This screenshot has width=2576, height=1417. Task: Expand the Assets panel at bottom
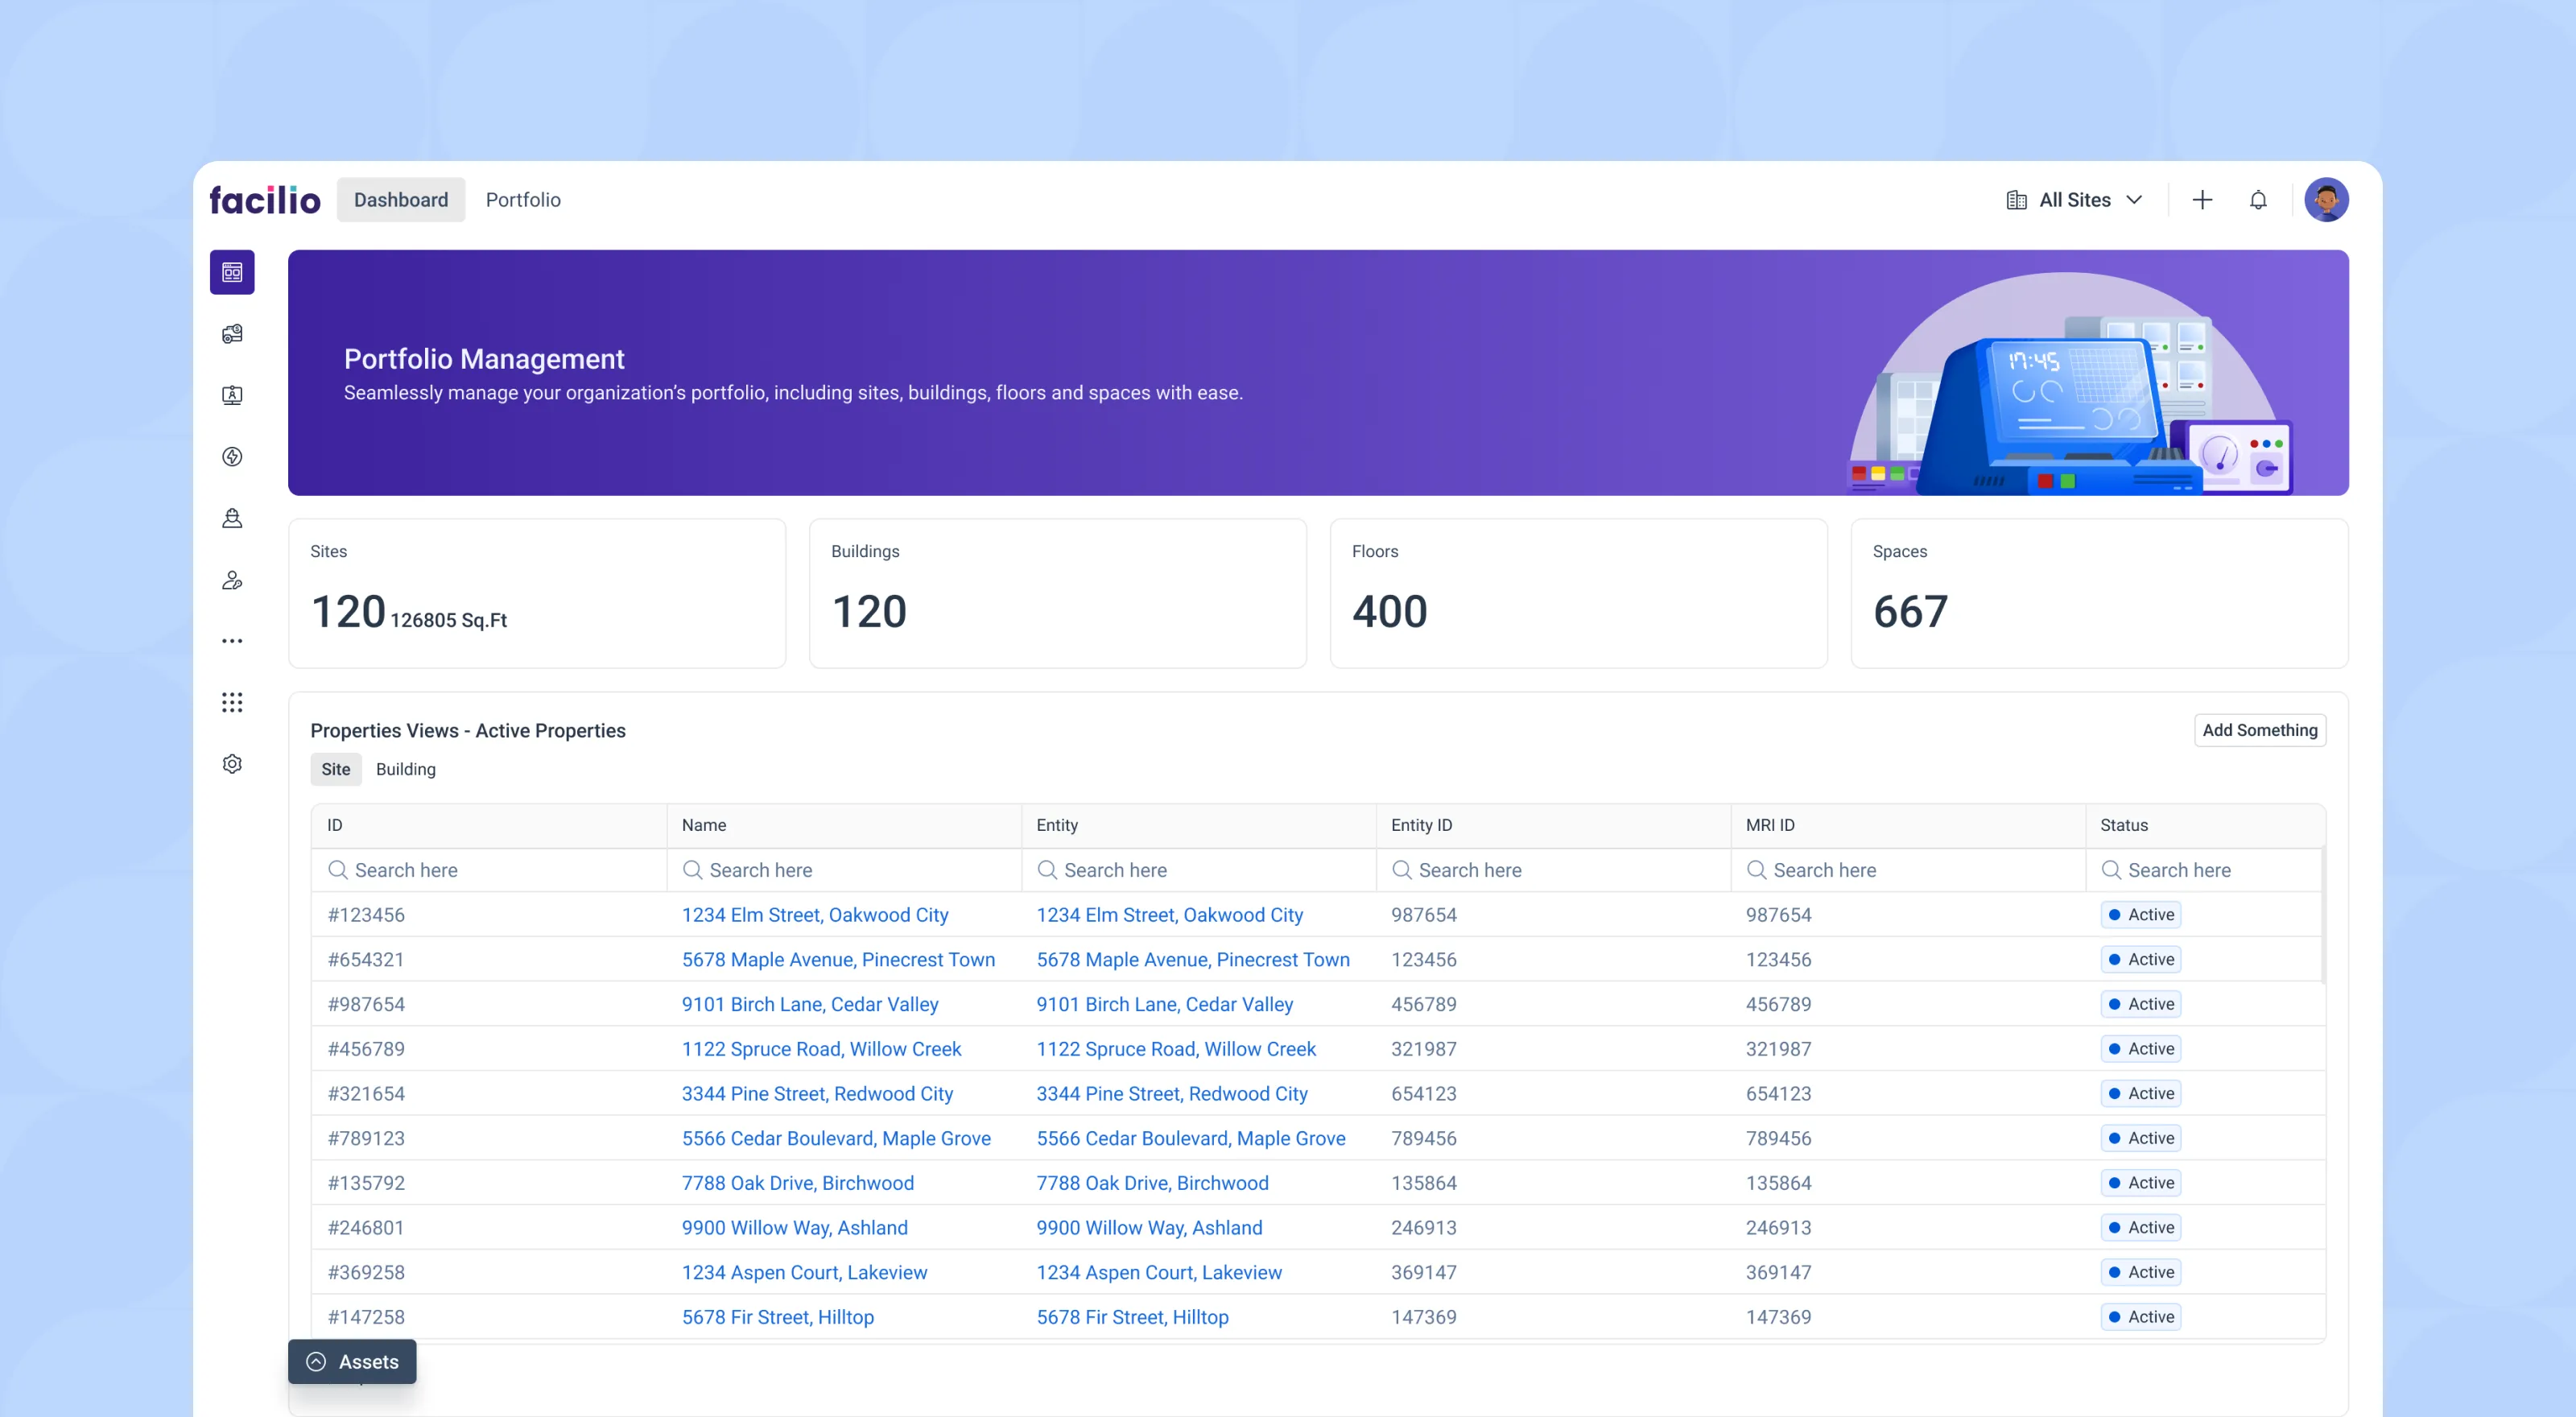[x=352, y=1361]
